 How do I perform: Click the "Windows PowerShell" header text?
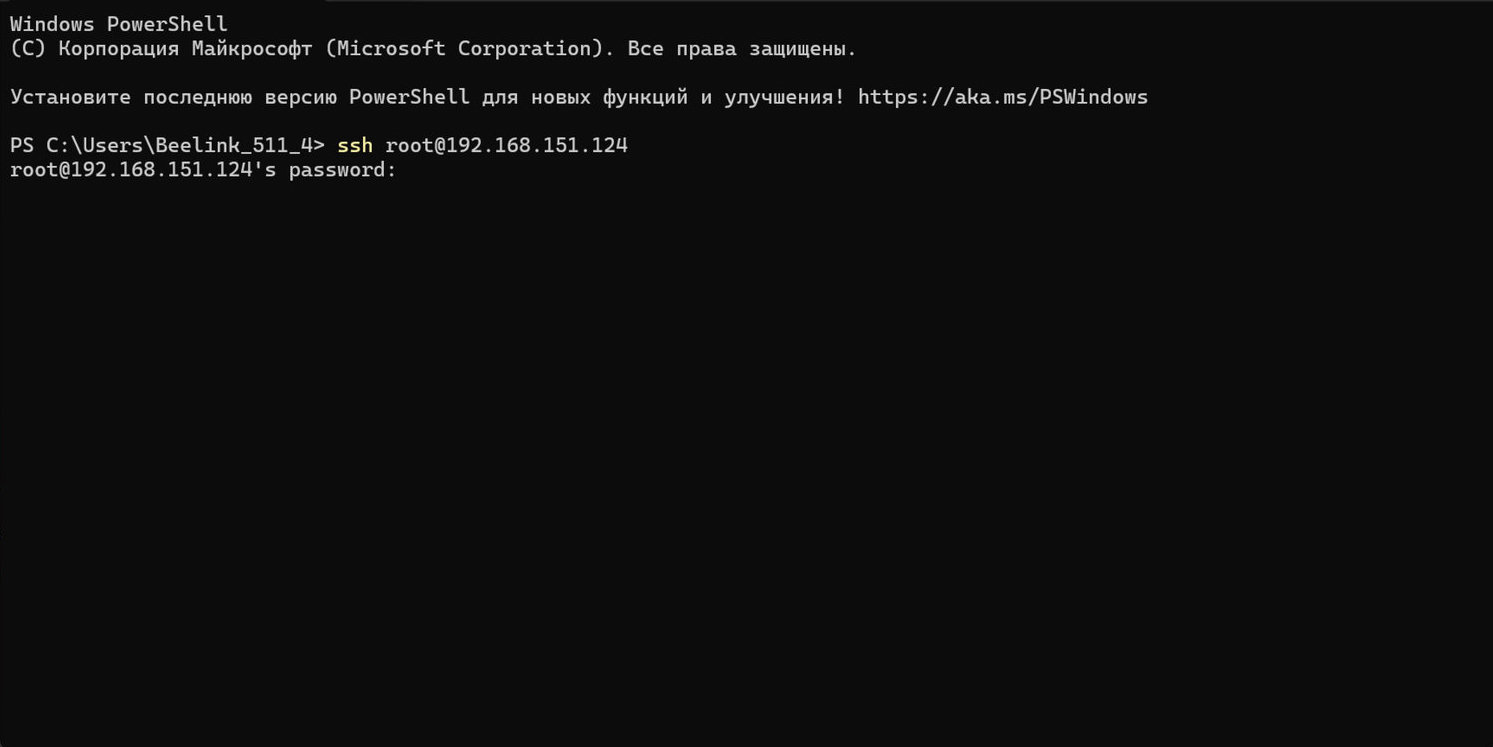coord(118,24)
